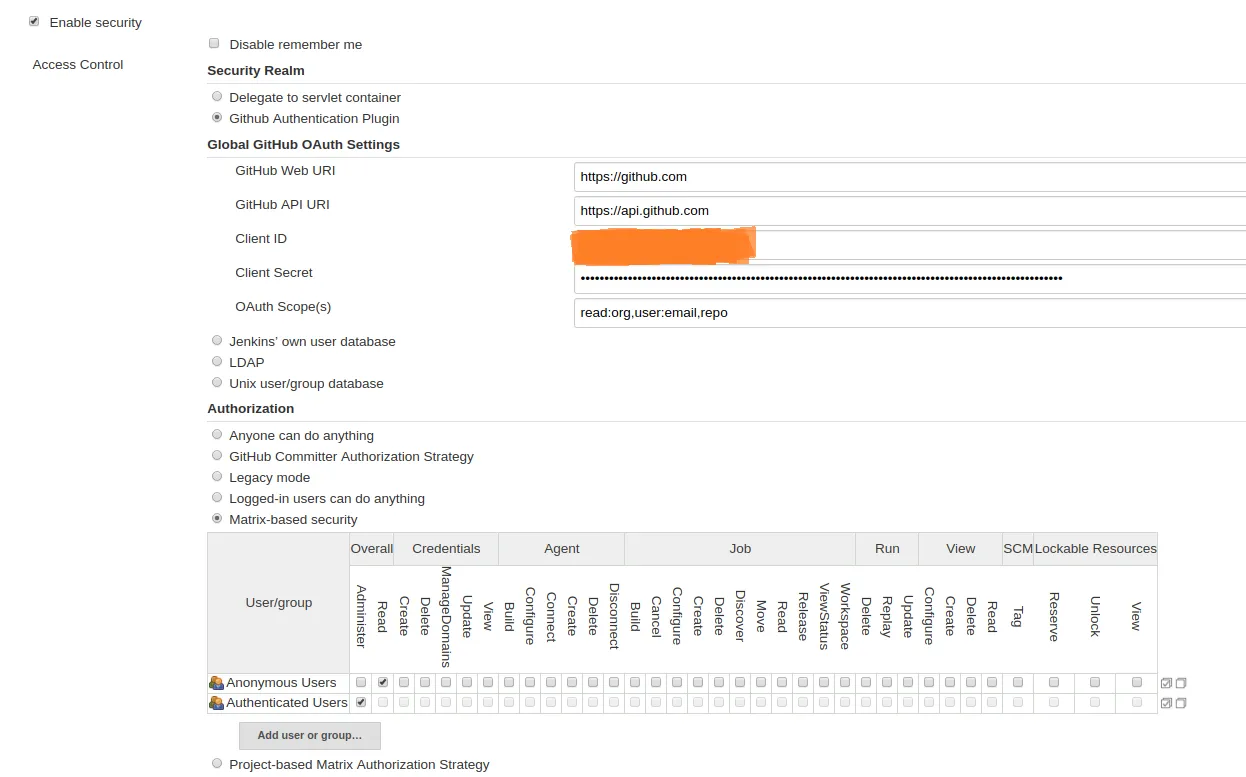The width and height of the screenshot is (1246, 777).
Task: Enable Job Build for Anonymous Users
Action: pyautogui.click(x=635, y=682)
